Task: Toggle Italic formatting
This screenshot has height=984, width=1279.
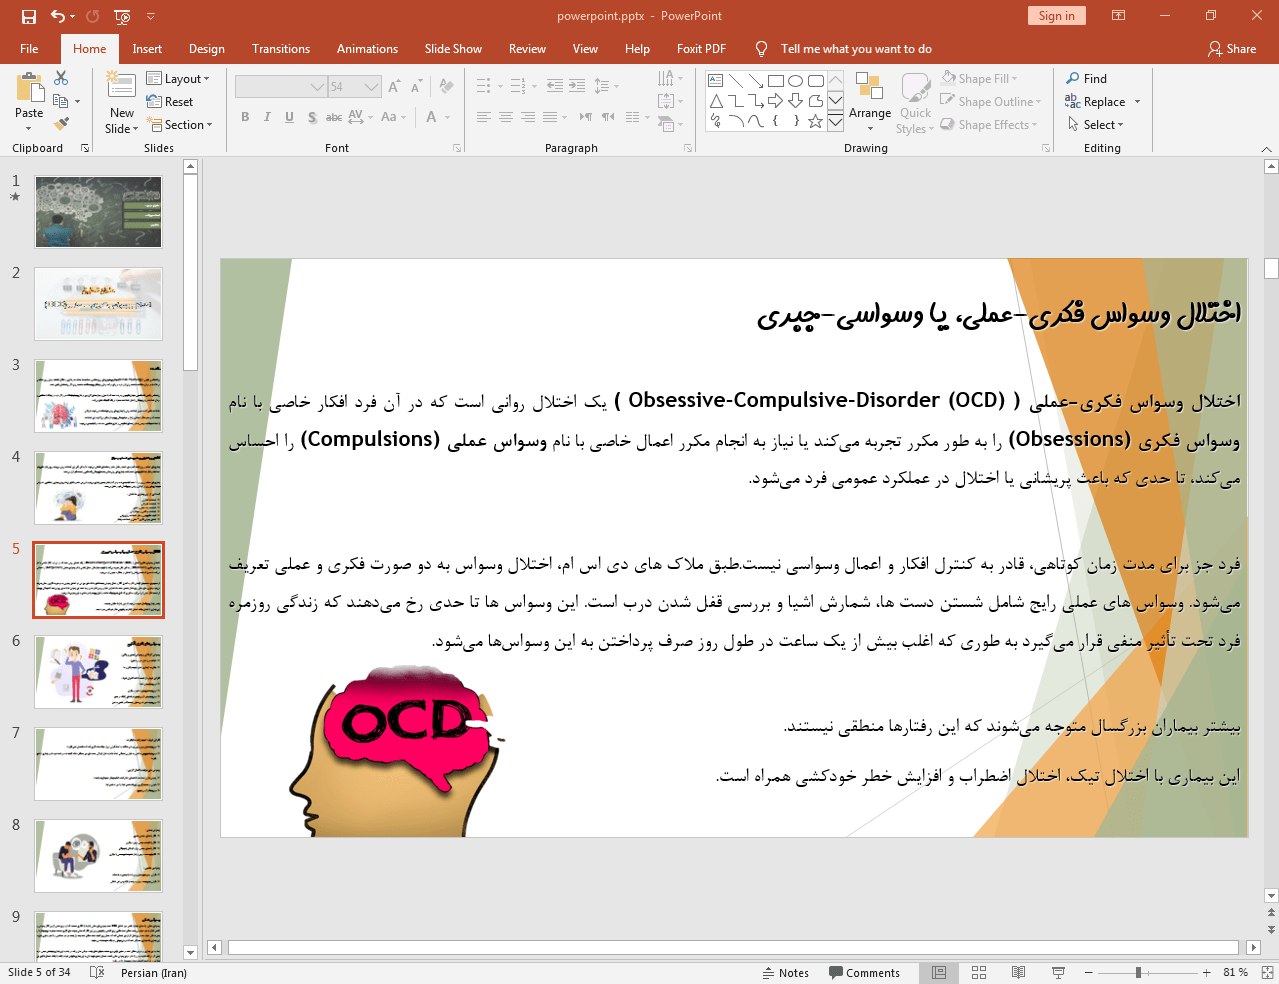Action: 267,117
